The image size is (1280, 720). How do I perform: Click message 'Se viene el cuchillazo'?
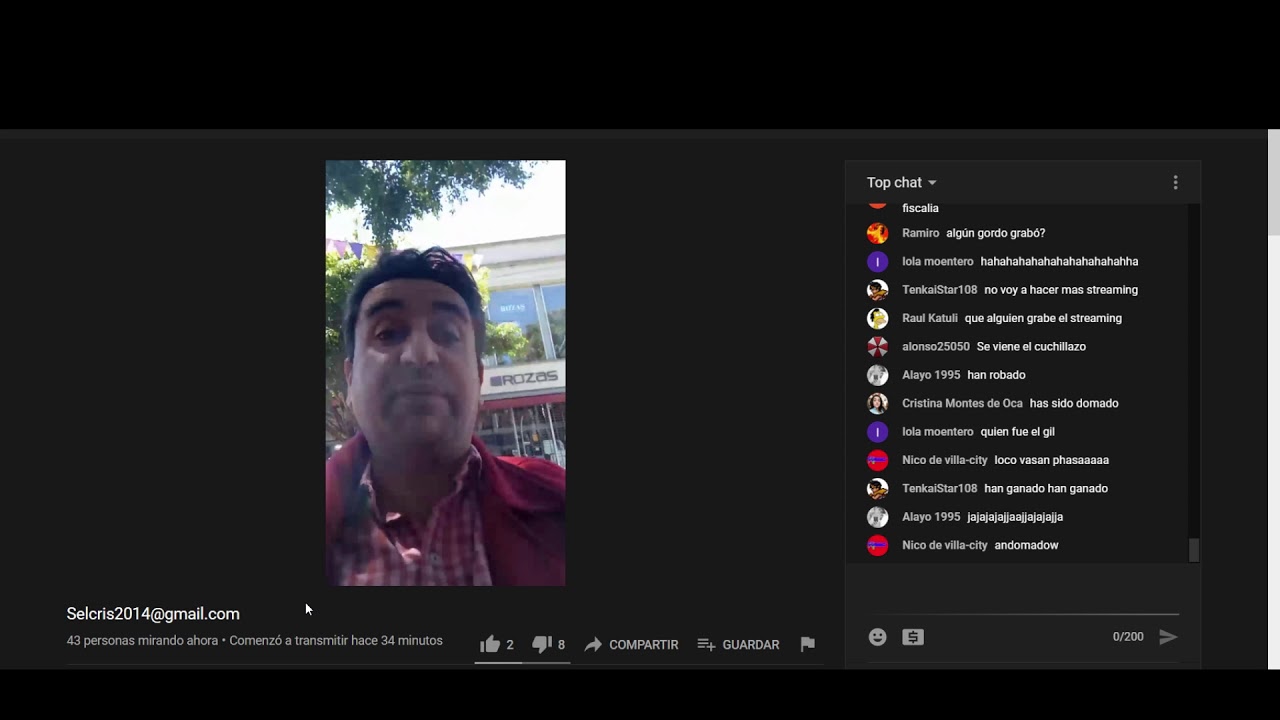click(1031, 347)
